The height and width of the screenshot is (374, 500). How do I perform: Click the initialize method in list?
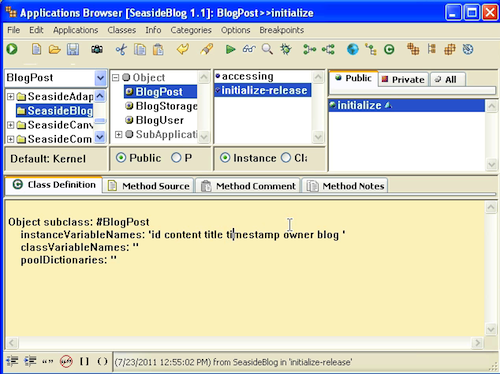[406, 105]
